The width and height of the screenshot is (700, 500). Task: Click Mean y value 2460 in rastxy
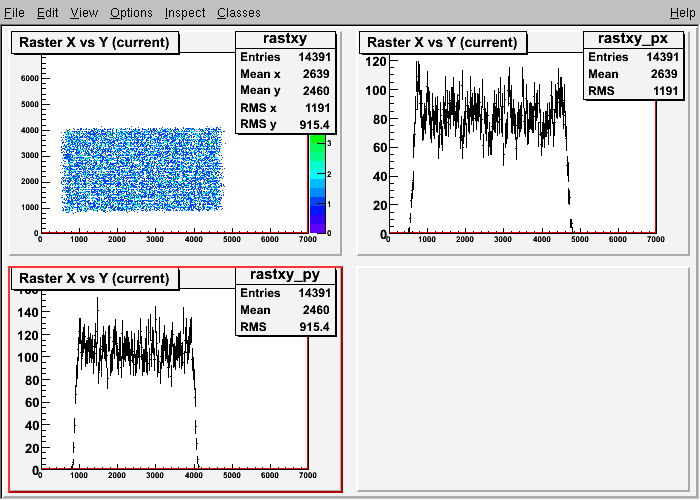pos(316,91)
